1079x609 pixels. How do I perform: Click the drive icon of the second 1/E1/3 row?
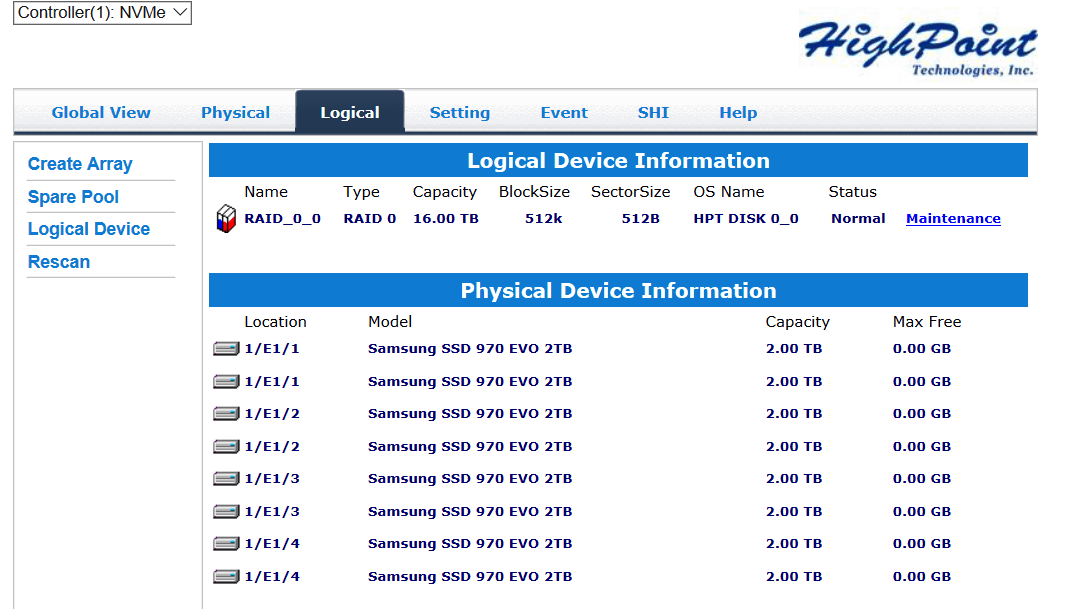point(226,511)
